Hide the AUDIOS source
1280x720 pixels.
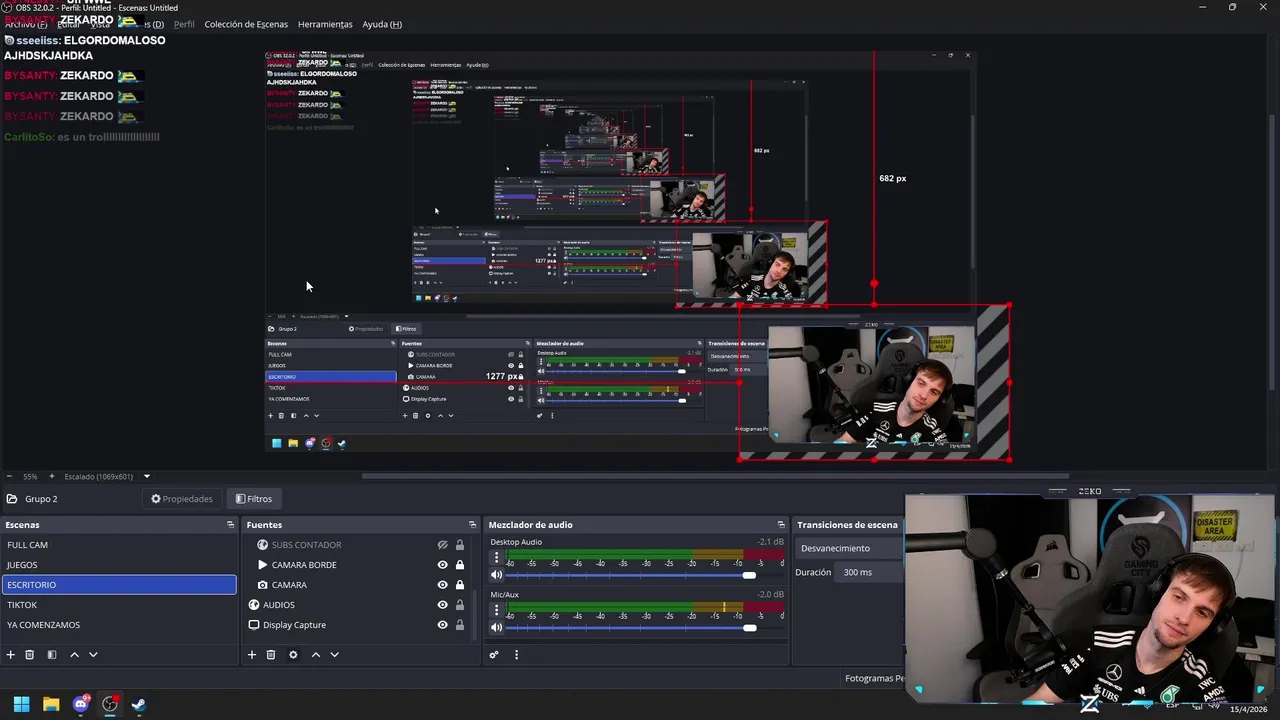click(x=442, y=605)
